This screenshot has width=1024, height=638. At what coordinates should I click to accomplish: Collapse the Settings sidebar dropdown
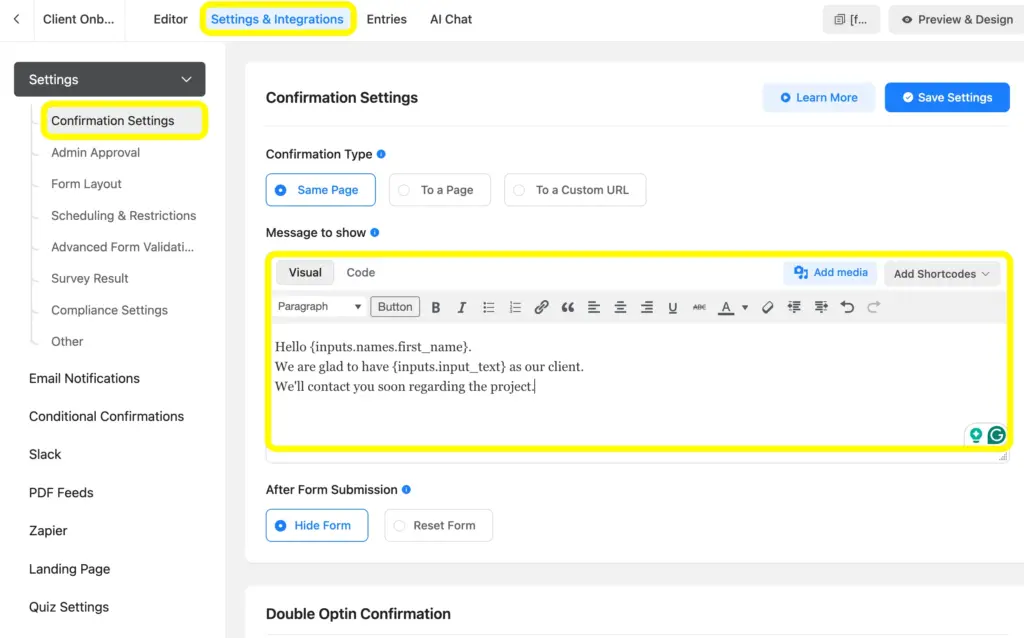tap(110, 80)
